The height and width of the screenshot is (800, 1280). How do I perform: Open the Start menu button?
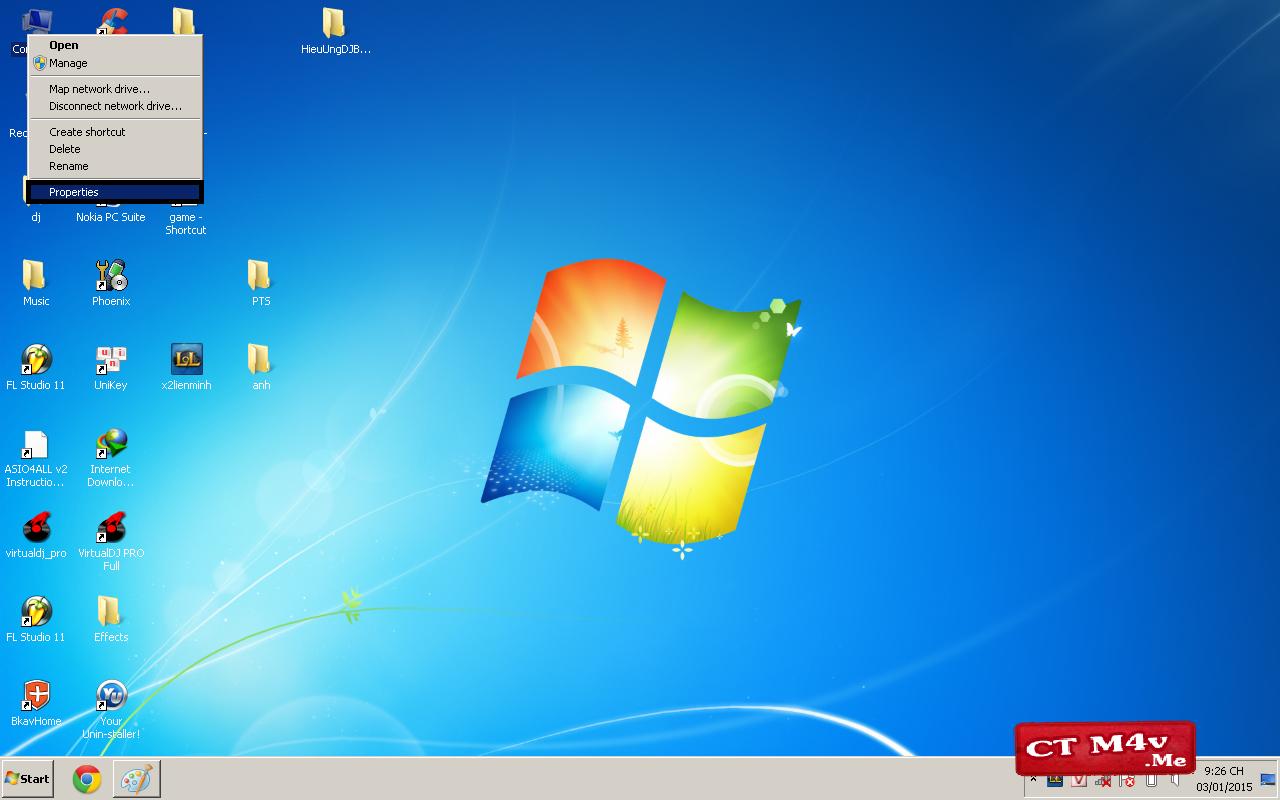click(27, 779)
